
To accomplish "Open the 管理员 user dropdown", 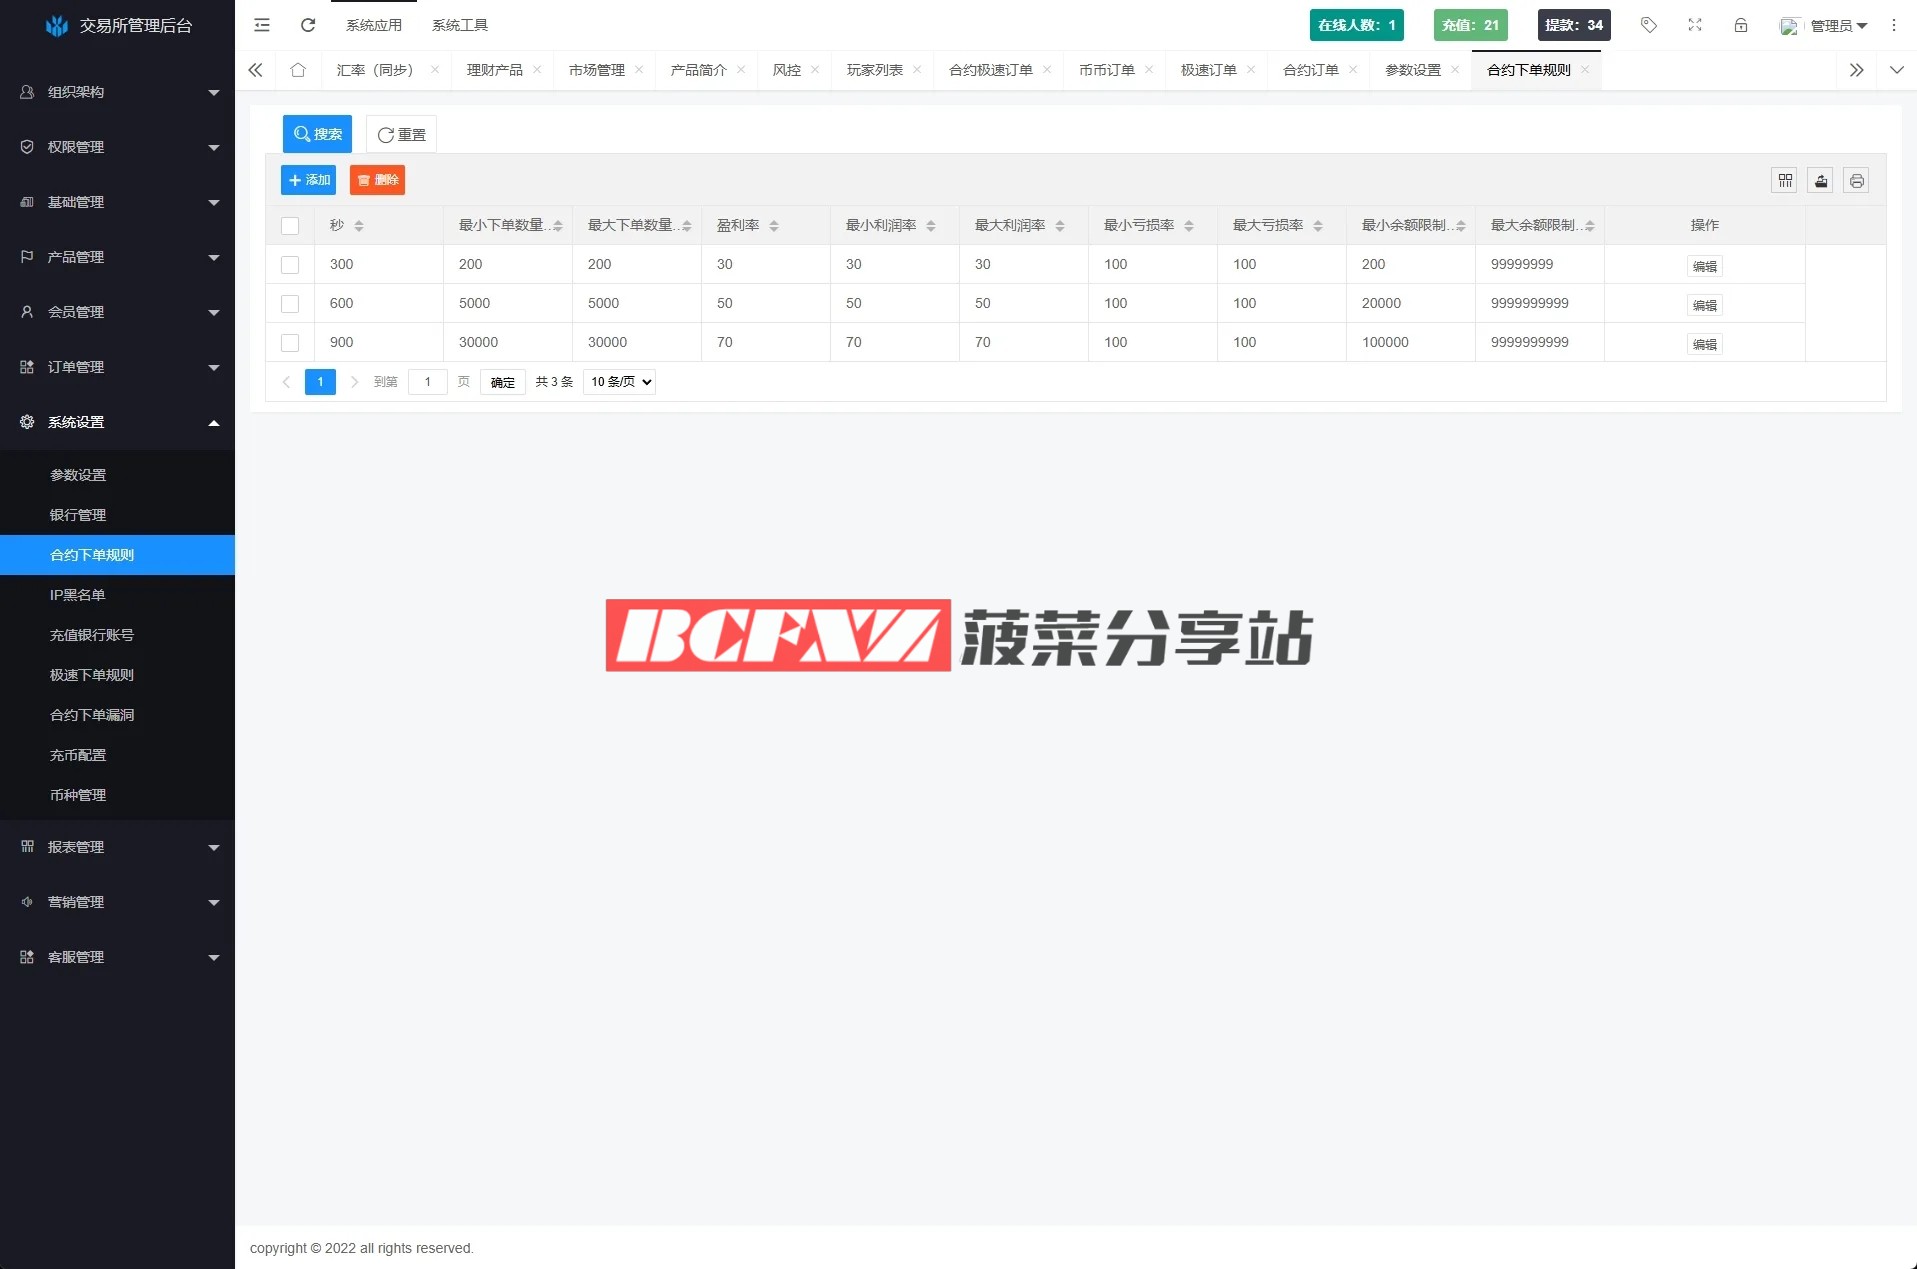I will pyautogui.click(x=1837, y=26).
